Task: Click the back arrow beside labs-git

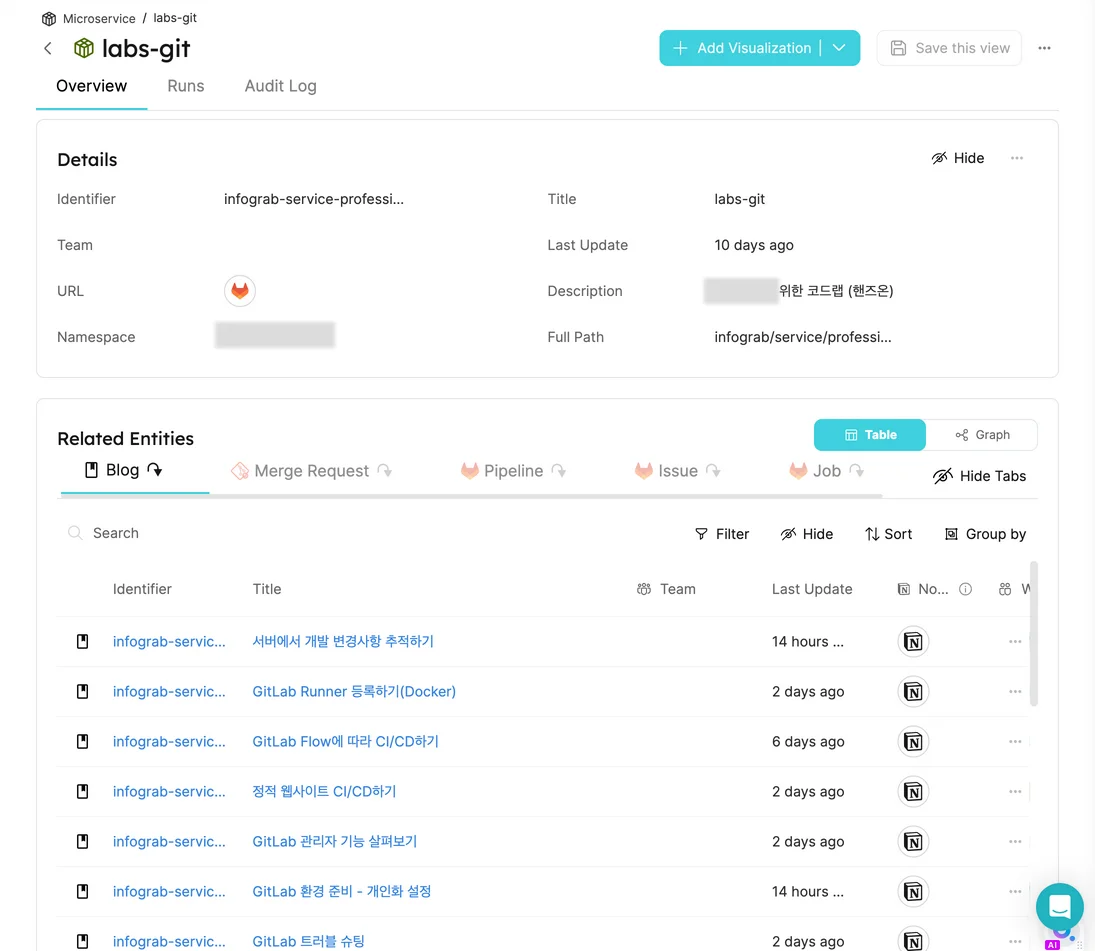Action: pyautogui.click(x=48, y=49)
